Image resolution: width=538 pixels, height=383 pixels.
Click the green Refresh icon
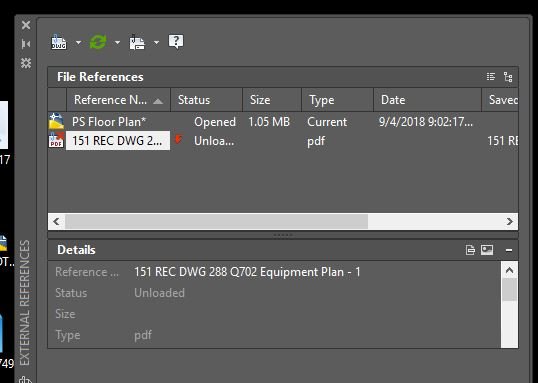(x=98, y=42)
